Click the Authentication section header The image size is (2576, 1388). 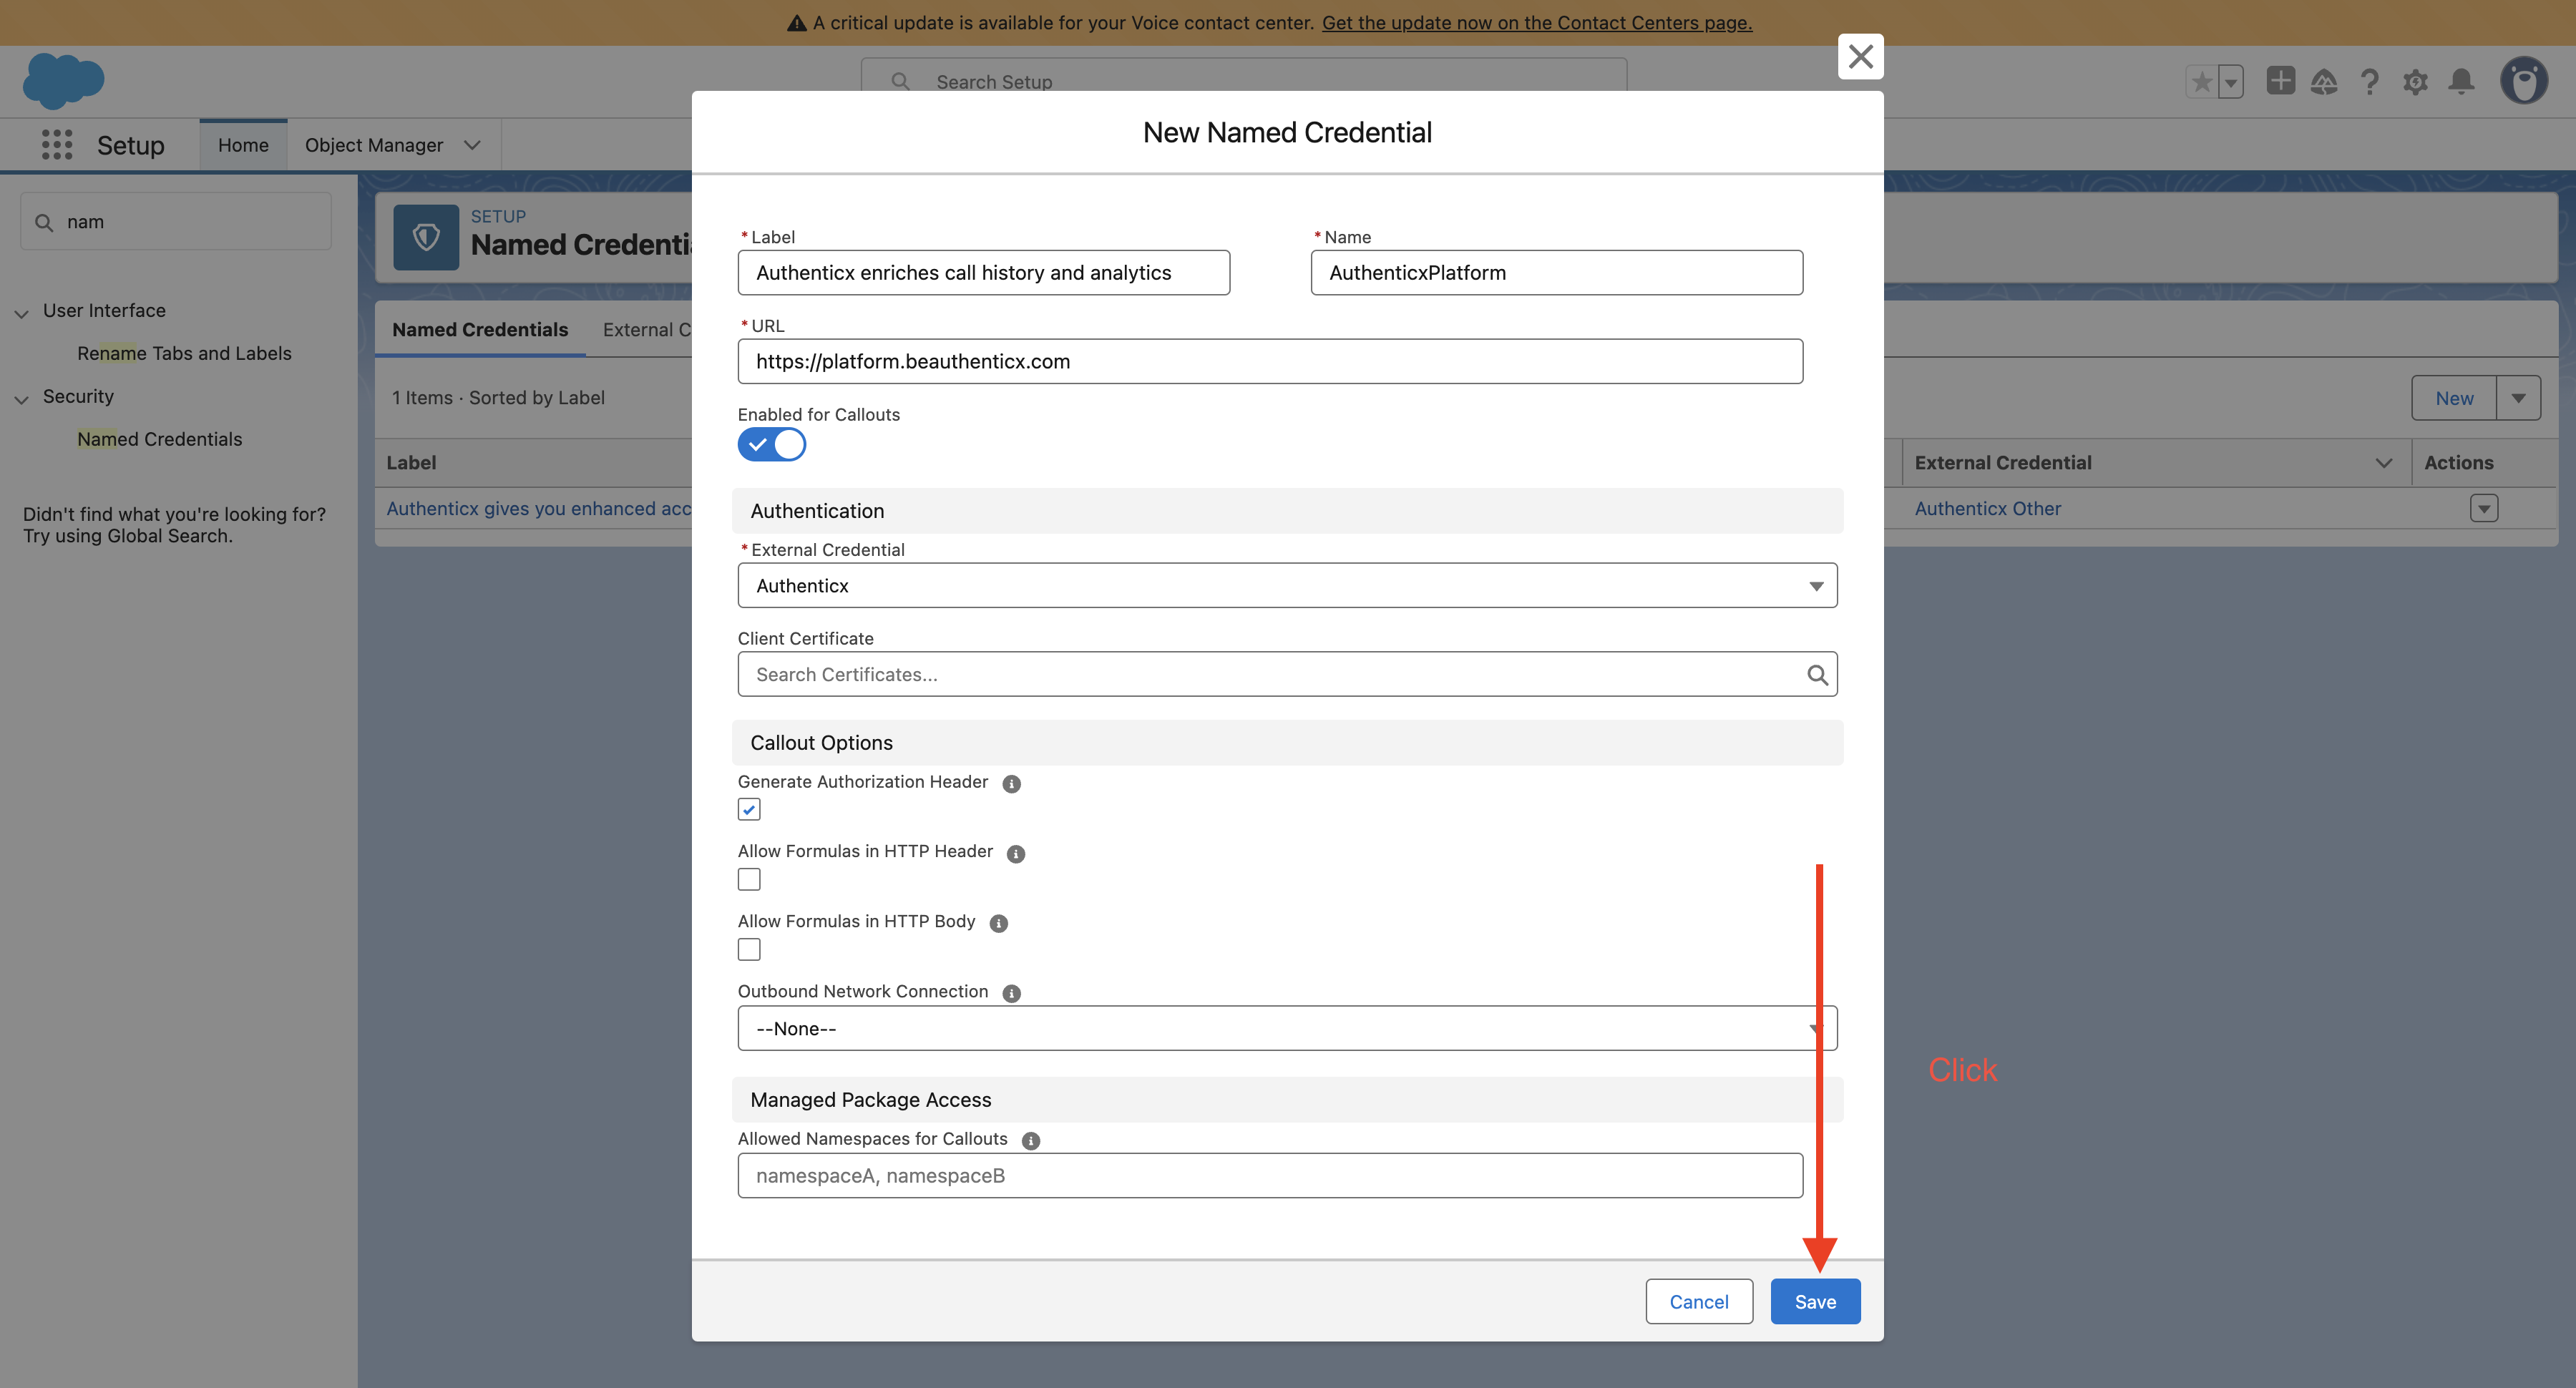coord(1287,511)
